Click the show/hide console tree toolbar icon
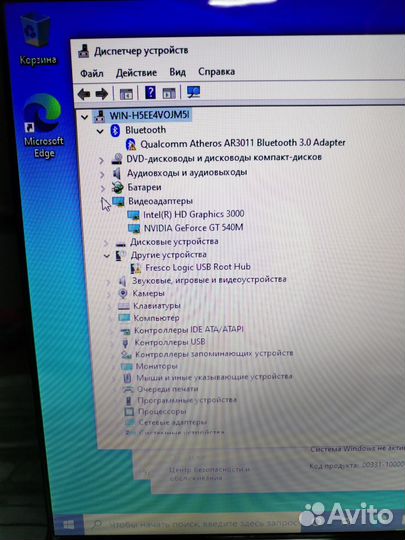The width and height of the screenshot is (405, 540). click(x=126, y=94)
